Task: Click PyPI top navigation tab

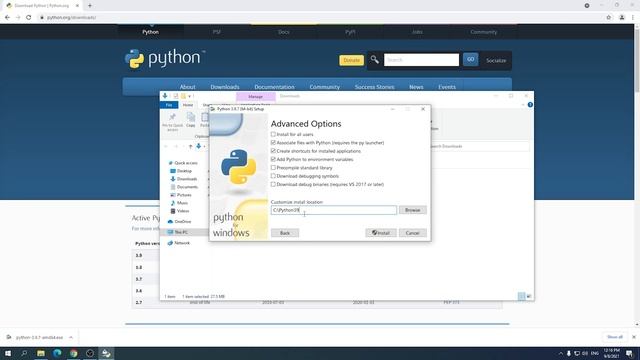Action: [x=350, y=32]
